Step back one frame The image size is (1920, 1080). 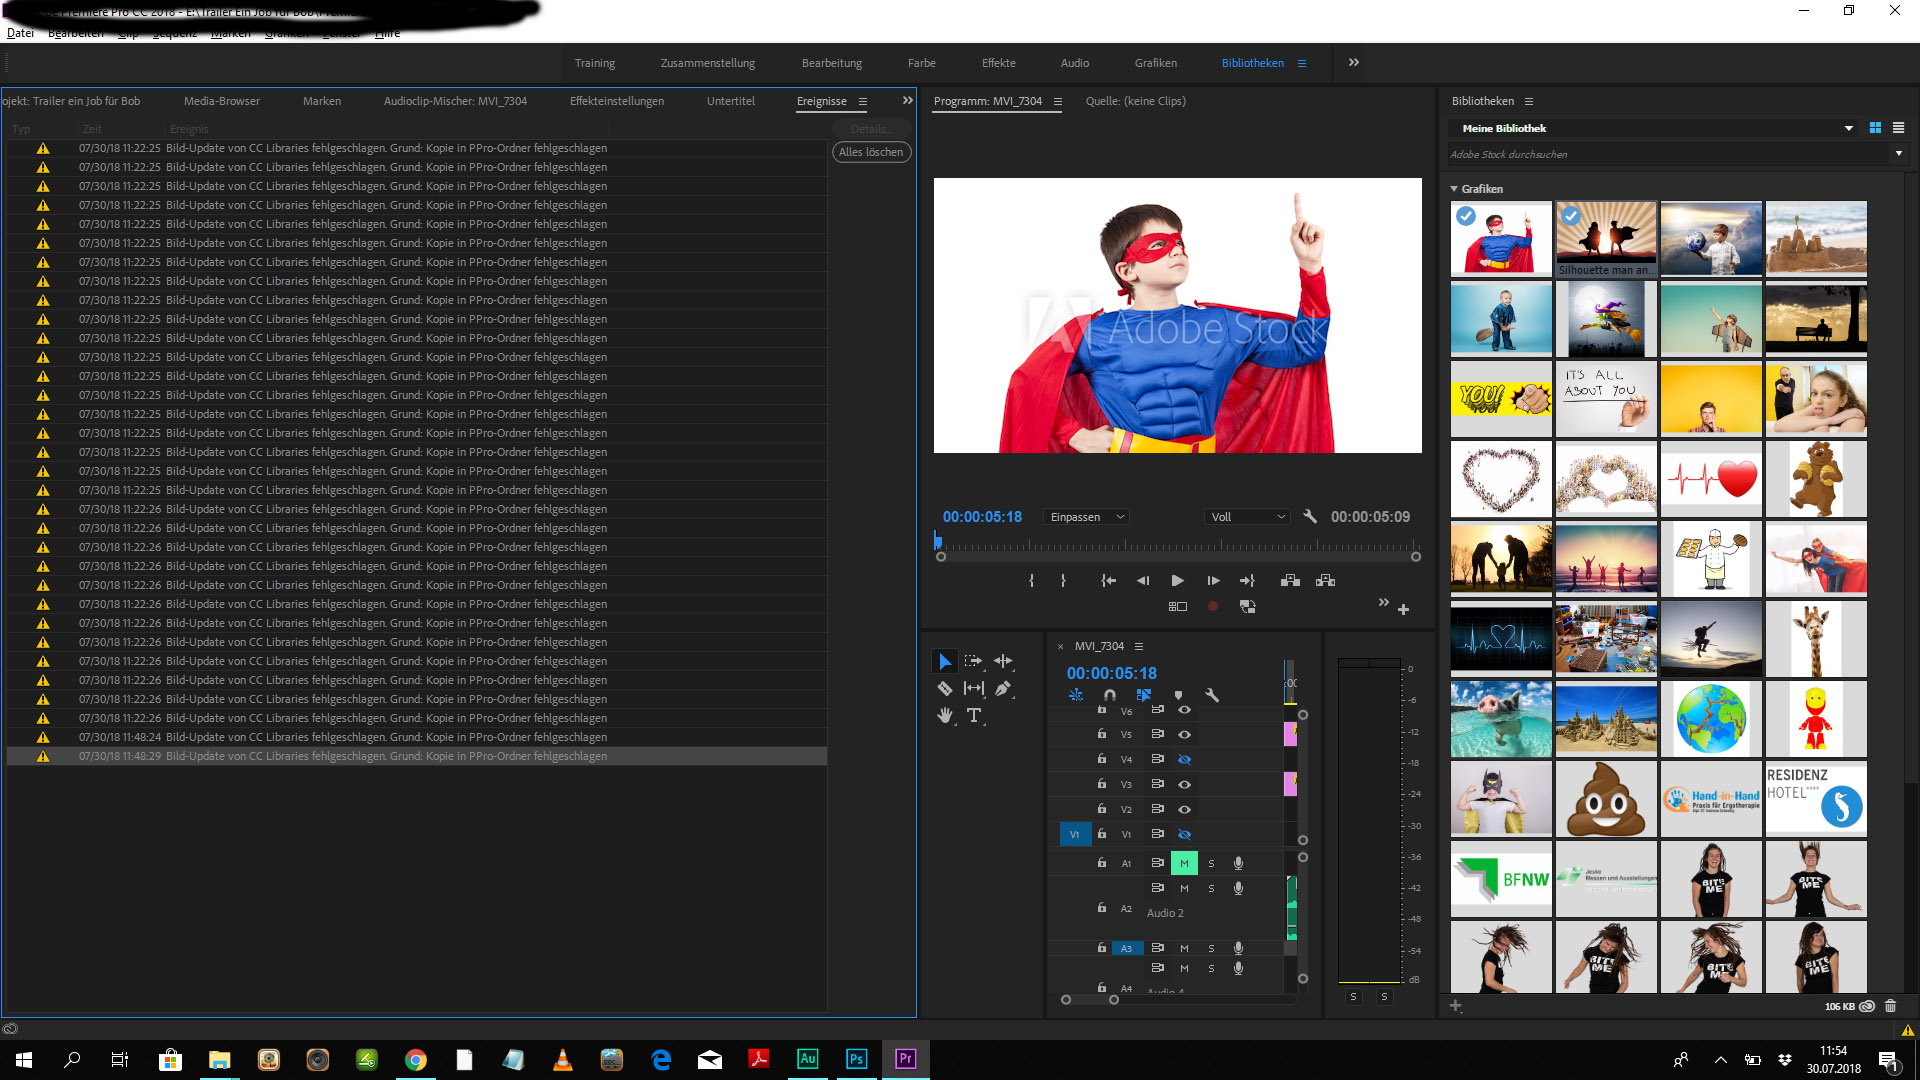1143,580
